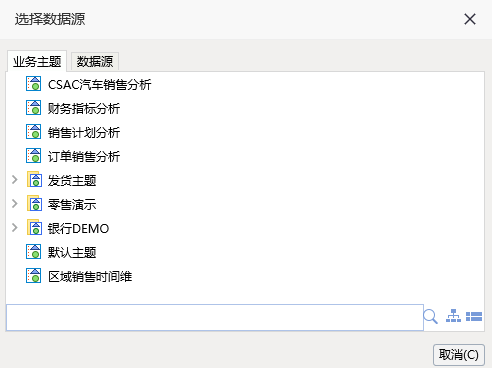The width and height of the screenshot is (492, 368).
Task: Click the 银行DEMO folder icon
Action: (34, 228)
